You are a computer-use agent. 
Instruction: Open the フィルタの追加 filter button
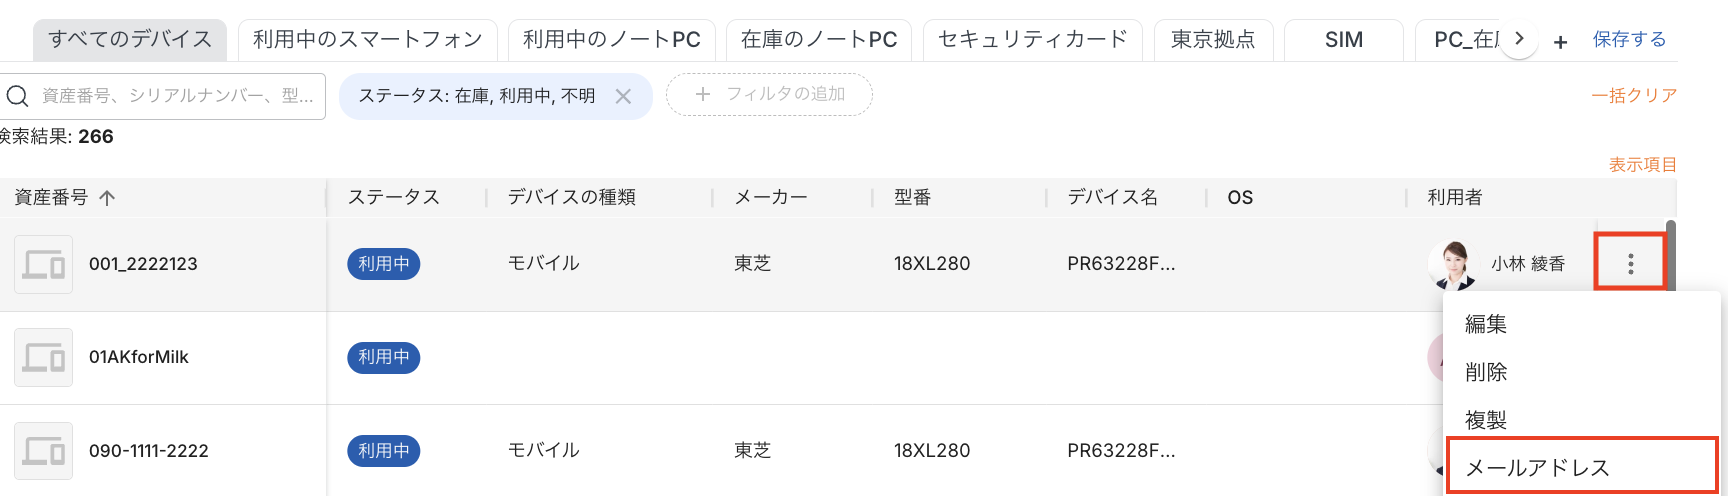click(x=769, y=94)
